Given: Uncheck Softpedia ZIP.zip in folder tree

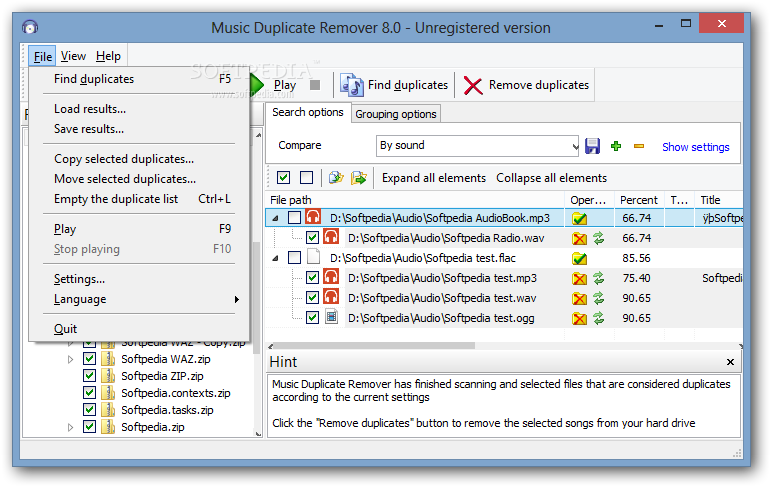Looking at the screenshot, I should pos(89,376).
